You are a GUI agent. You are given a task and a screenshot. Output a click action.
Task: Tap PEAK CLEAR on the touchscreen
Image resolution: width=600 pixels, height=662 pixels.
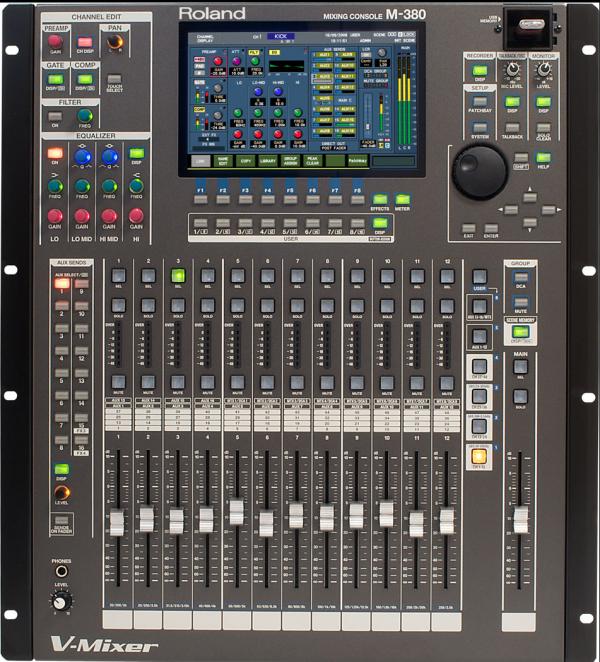312,161
